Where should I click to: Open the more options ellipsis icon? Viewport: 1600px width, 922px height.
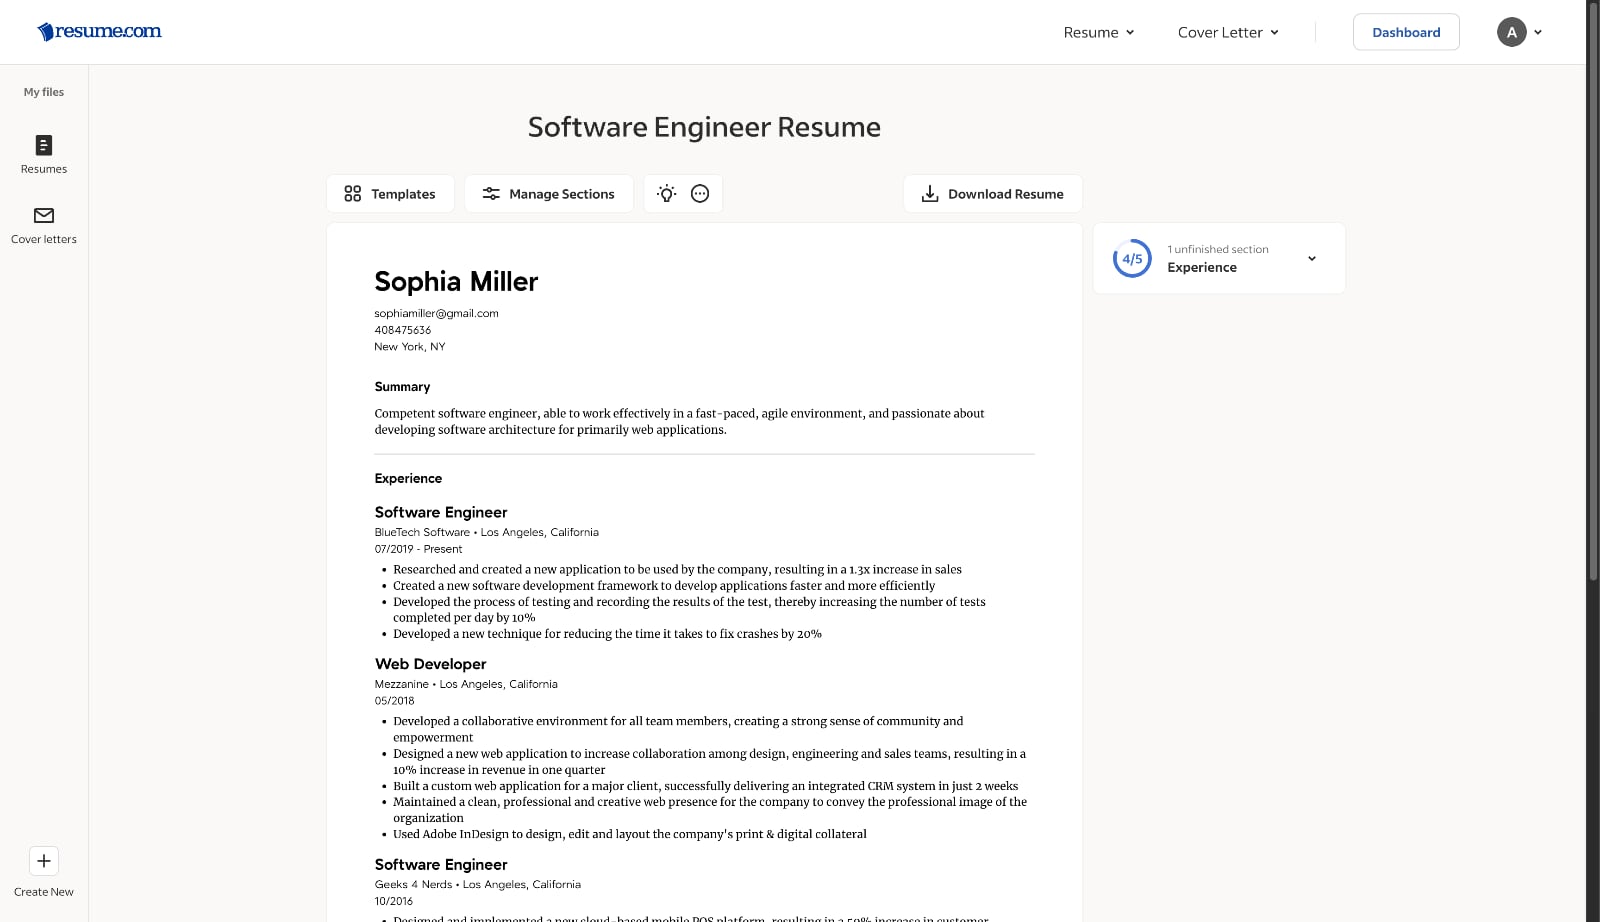700,194
